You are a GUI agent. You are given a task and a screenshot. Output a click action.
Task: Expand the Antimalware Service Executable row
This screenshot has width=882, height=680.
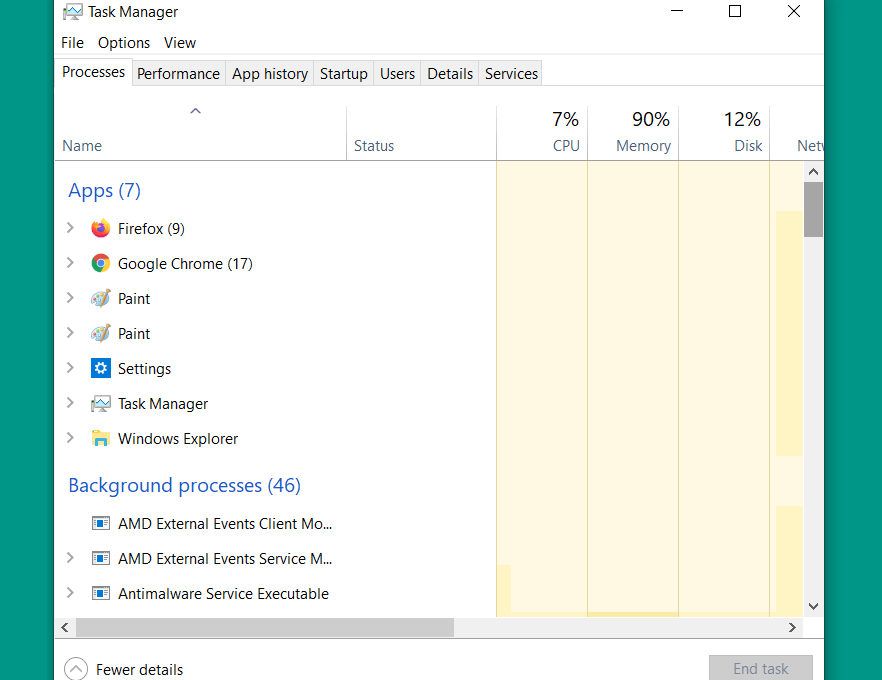click(70, 592)
